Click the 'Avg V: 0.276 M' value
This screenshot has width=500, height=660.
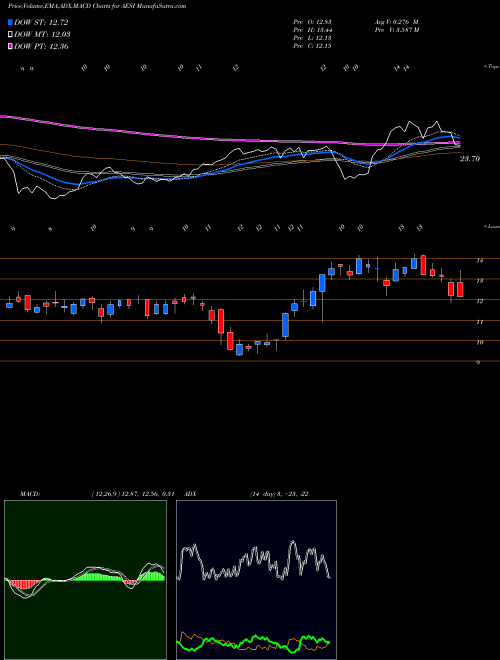(x=396, y=22)
